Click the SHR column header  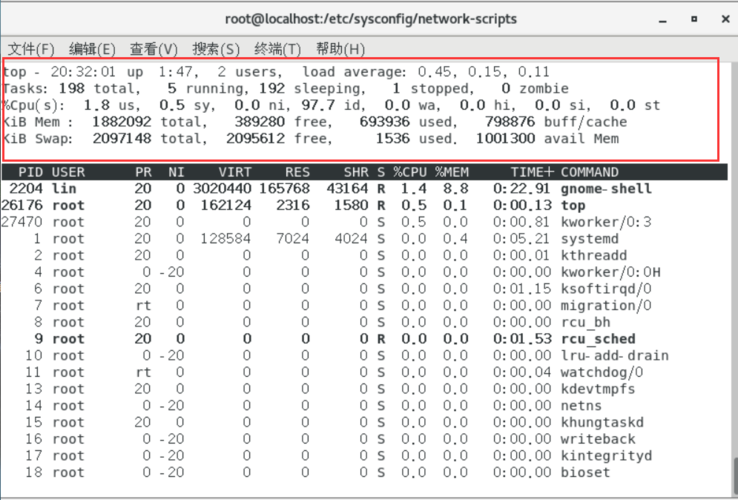[x=356, y=172]
